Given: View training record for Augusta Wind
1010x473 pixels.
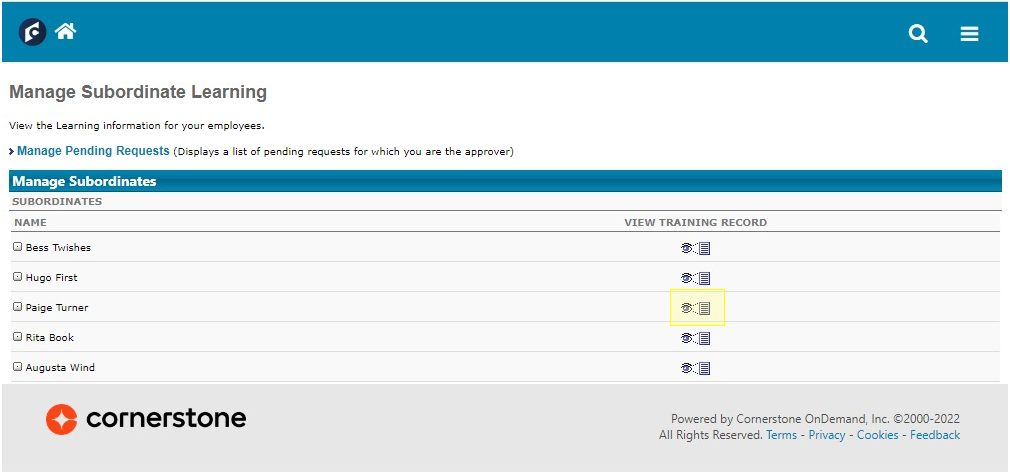Looking at the screenshot, I should coord(696,368).
